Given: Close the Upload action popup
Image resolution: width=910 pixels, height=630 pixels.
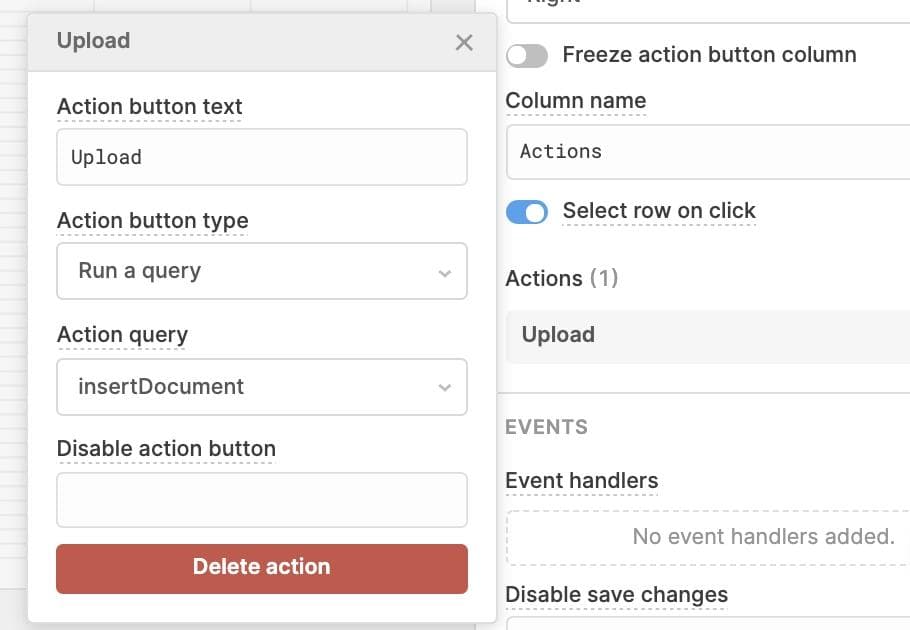Looking at the screenshot, I should pyautogui.click(x=464, y=42).
